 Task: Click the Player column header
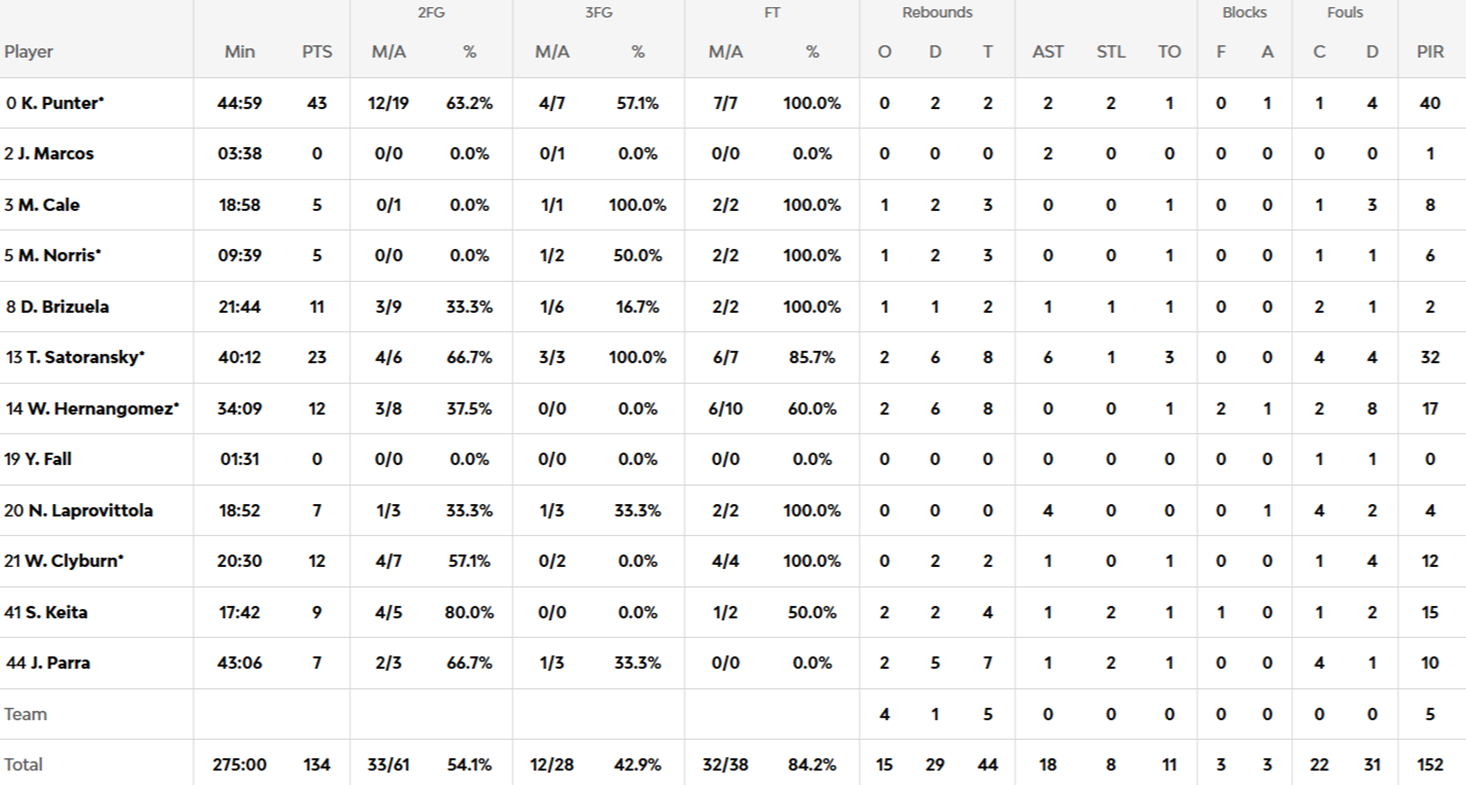point(29,52)
